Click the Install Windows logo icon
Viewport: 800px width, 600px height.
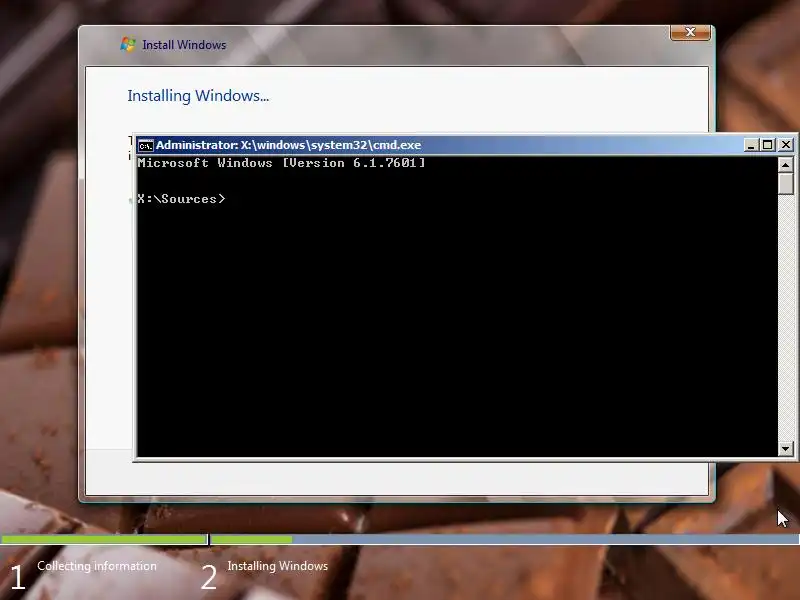point(128,44)
